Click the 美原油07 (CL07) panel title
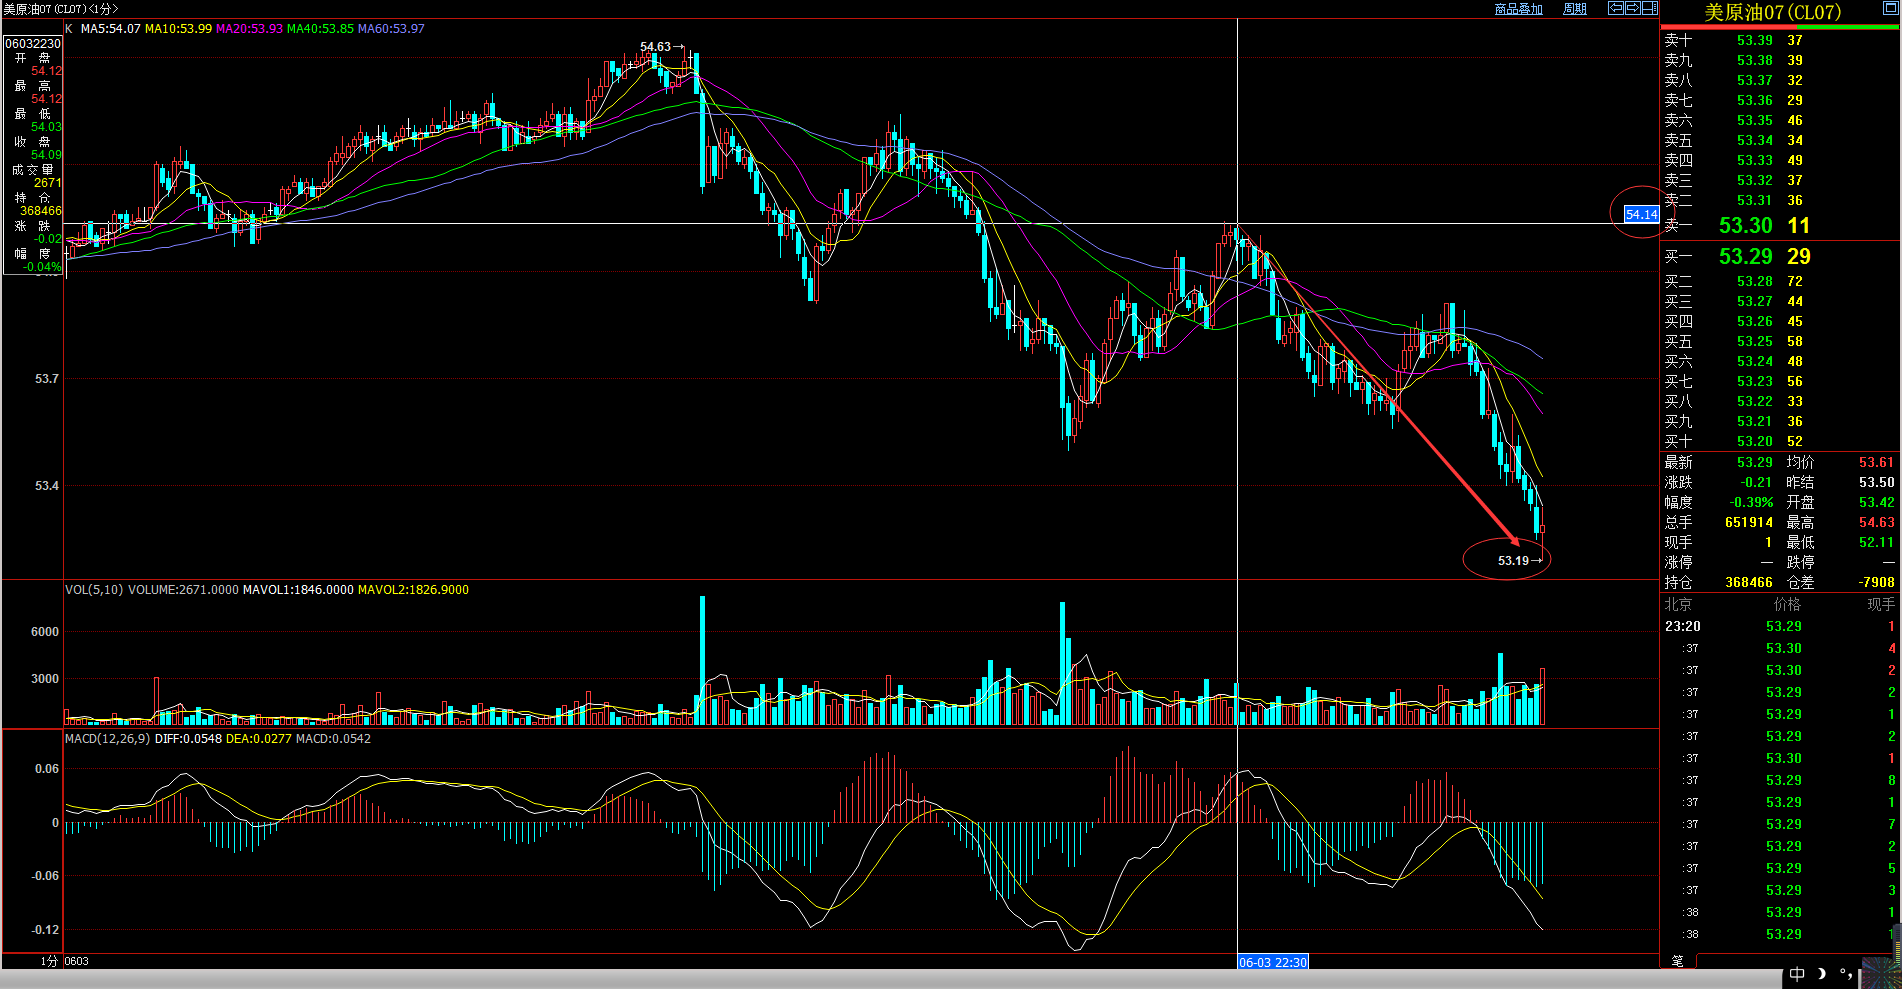The width and height of the screenshot is (1902, 989). [1772, 12]
